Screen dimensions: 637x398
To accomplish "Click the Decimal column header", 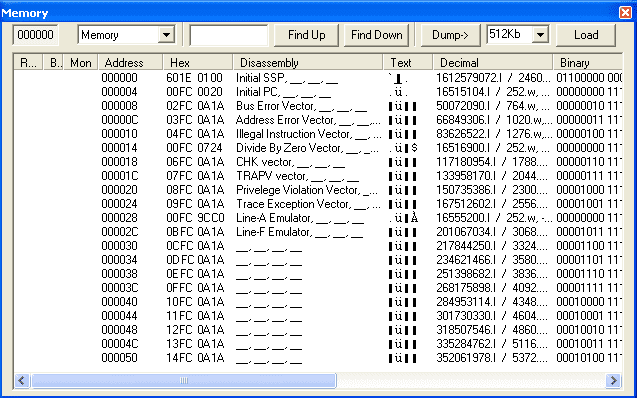I will click(x=493, y=63).
